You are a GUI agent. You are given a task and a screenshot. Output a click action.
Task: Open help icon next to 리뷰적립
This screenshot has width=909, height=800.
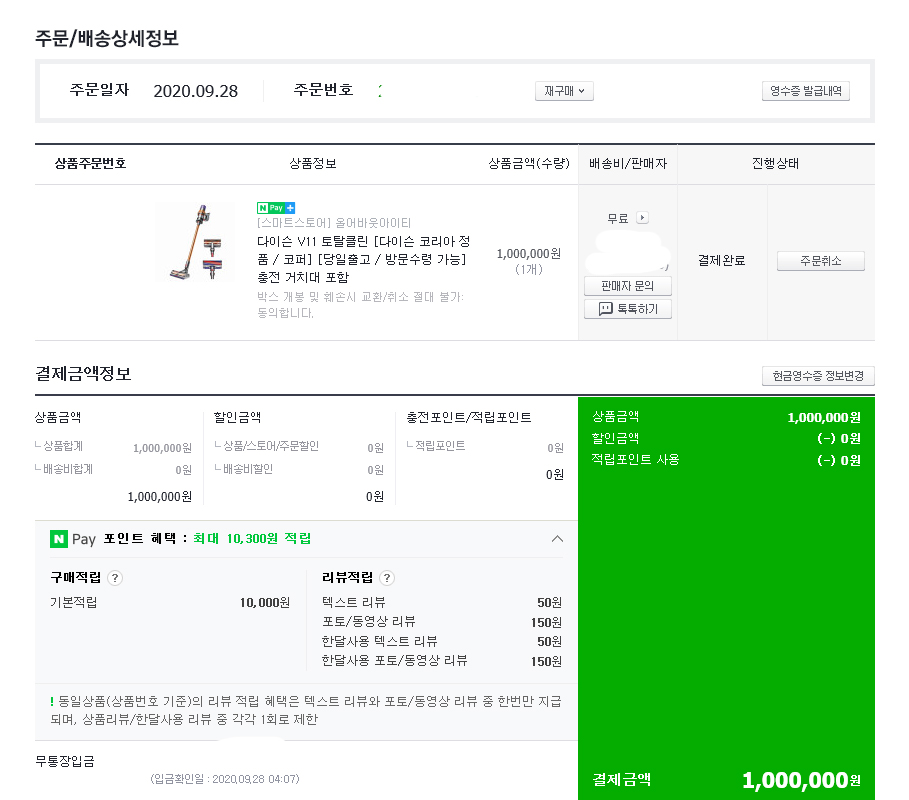click(387, 578)
